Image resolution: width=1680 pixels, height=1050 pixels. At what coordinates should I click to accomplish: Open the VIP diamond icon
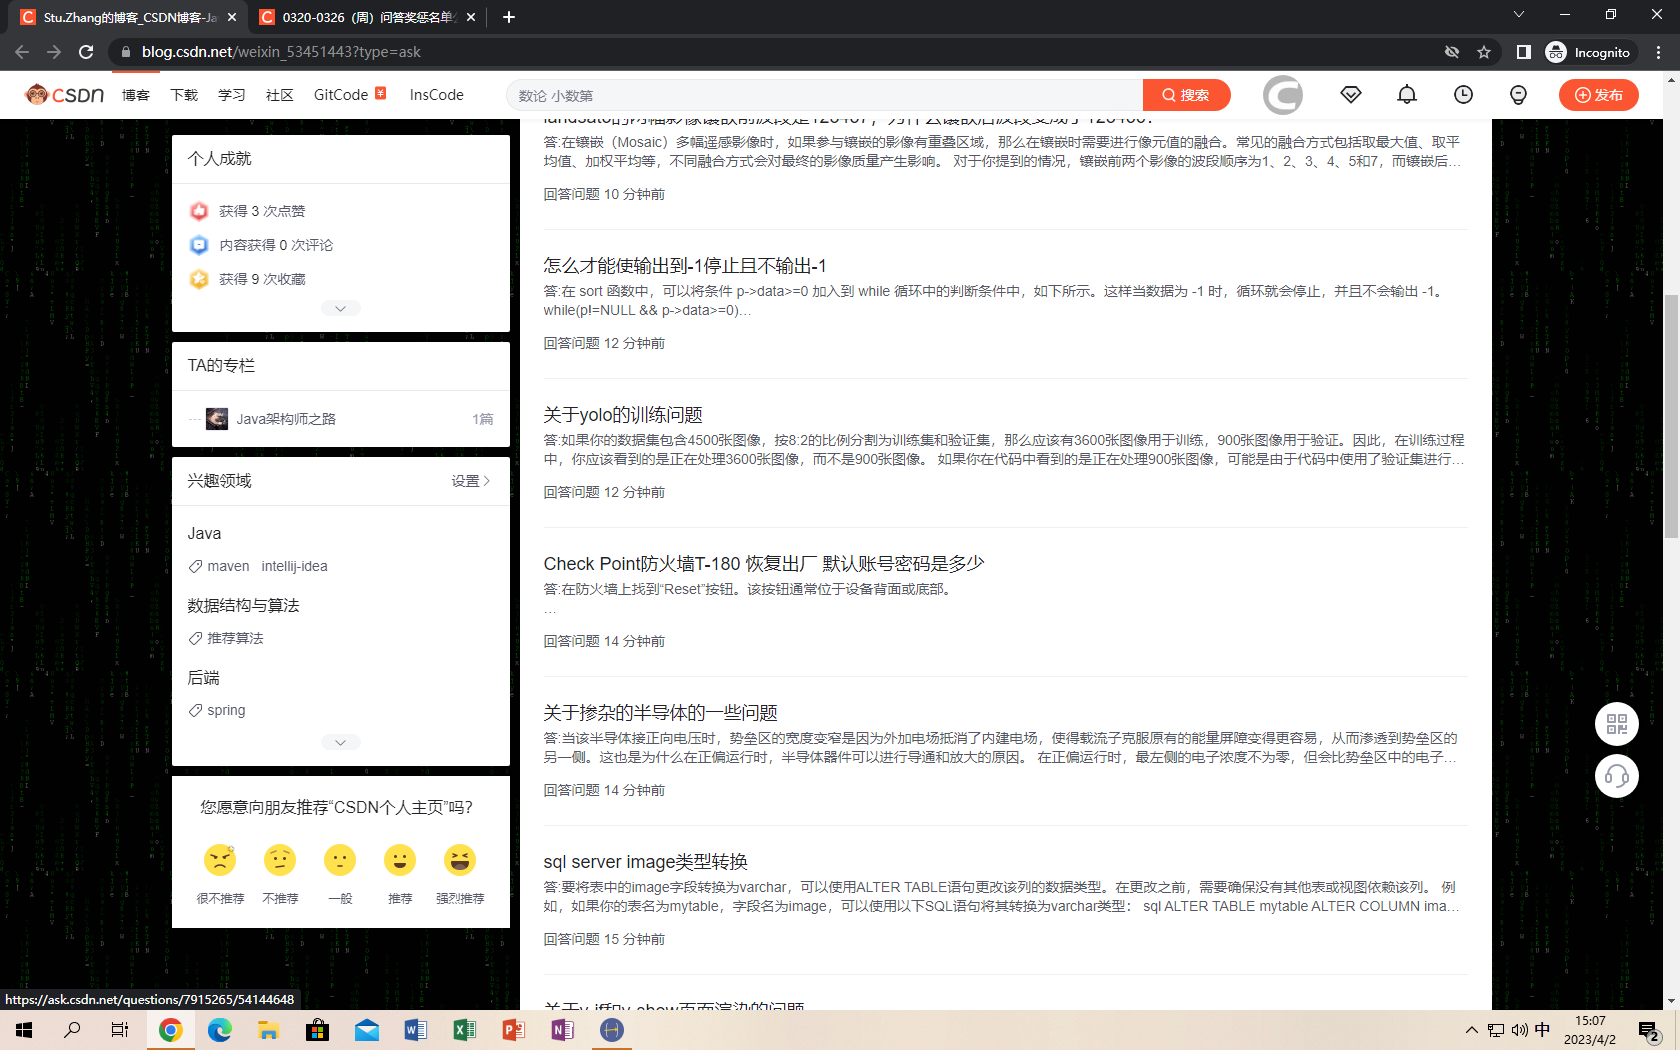(1351, 95)
